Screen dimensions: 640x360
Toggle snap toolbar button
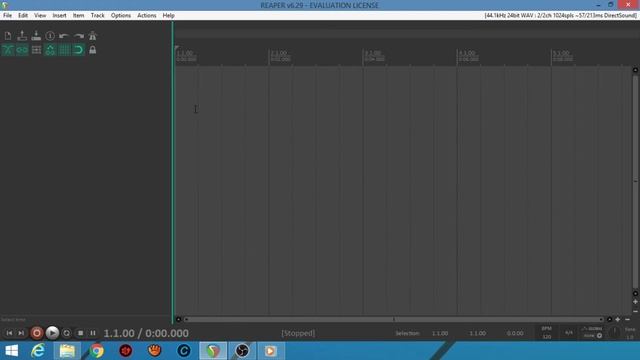coord(78,50)
